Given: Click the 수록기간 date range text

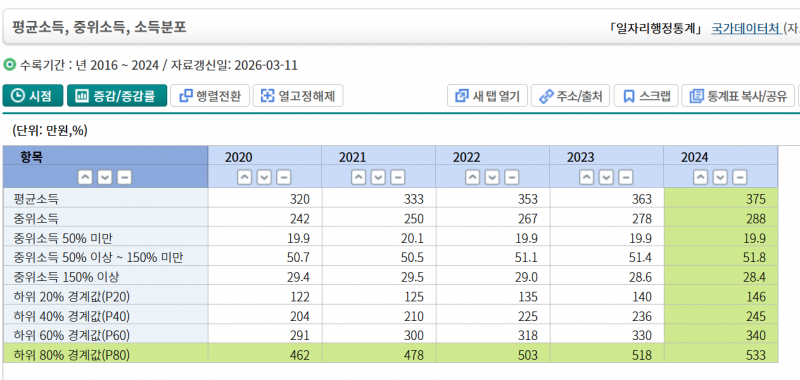Looking at the screenshot, I should point(158,65).
